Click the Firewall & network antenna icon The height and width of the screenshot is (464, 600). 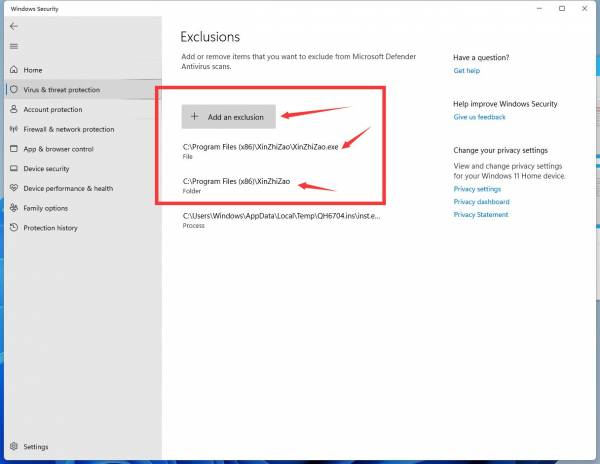pyautogui.click(x=14, y=129)
